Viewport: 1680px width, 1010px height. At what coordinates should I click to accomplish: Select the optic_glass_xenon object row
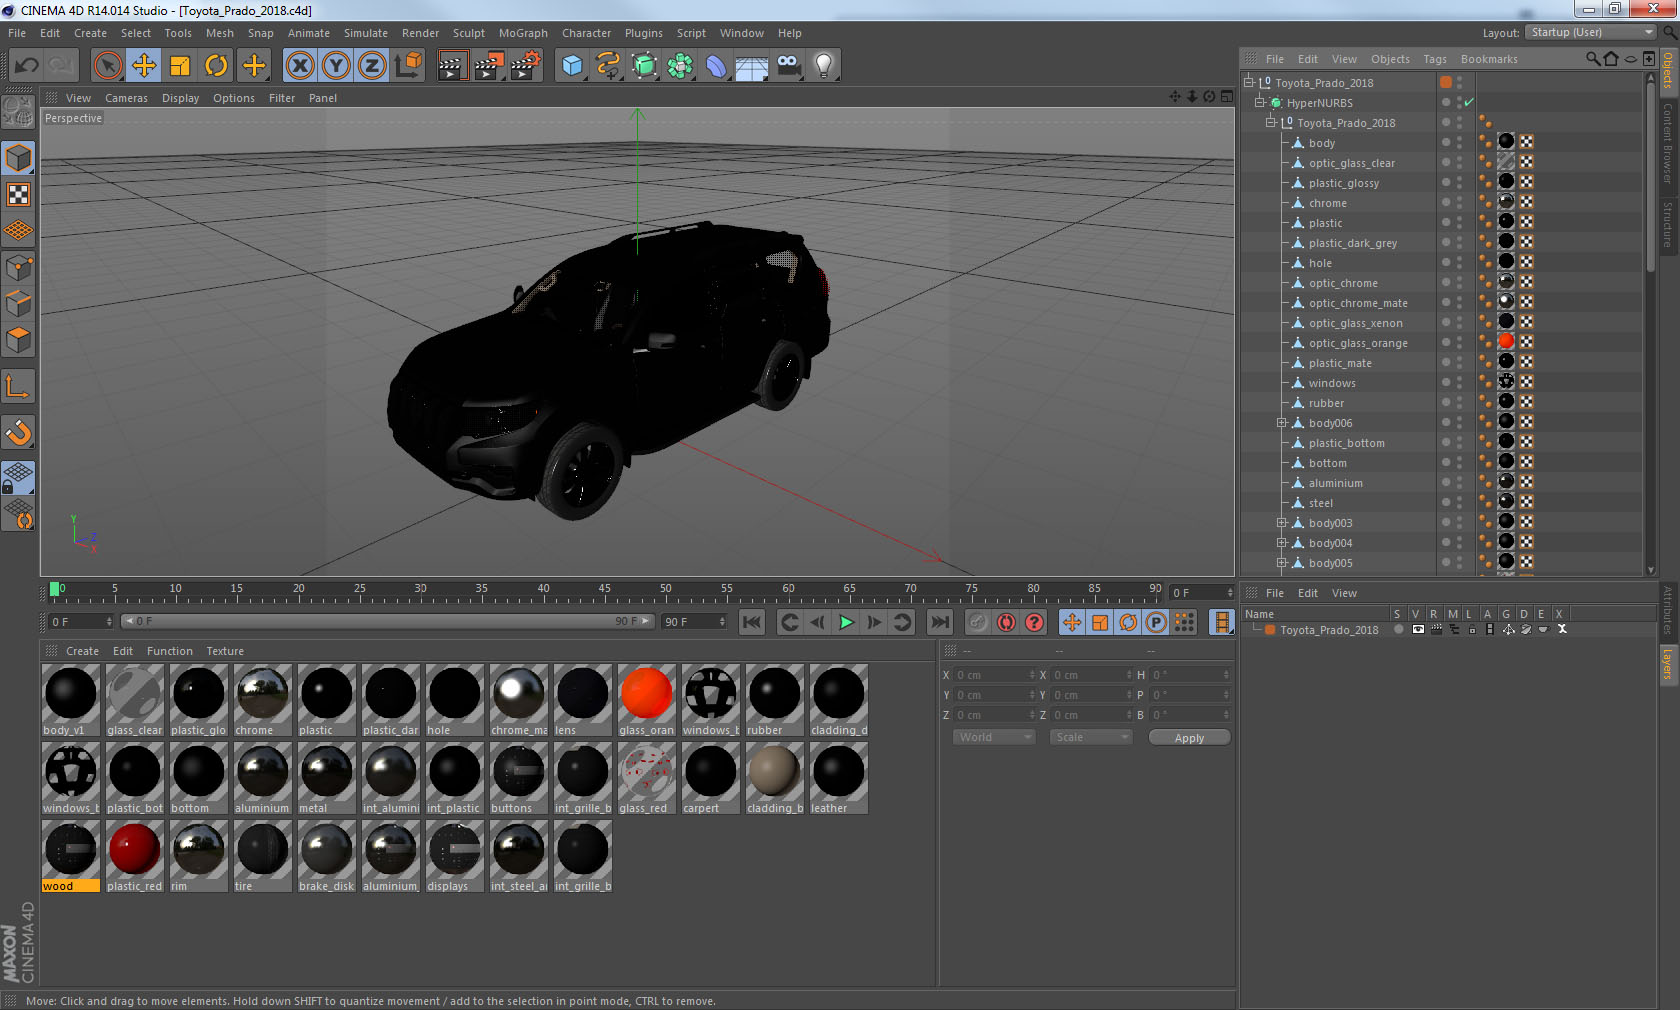(x=1355, y=323)
